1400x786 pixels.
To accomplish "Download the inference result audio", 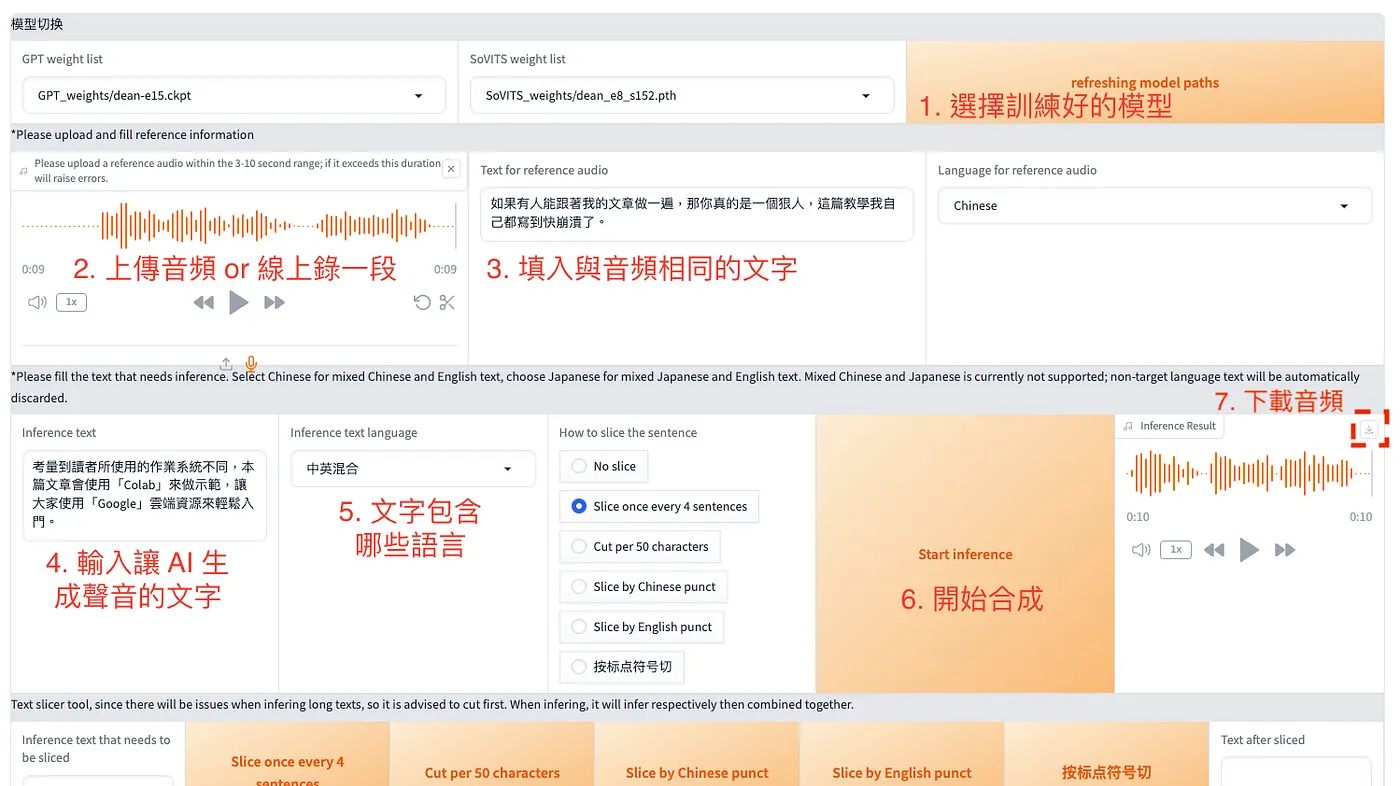I will 1369,430.
